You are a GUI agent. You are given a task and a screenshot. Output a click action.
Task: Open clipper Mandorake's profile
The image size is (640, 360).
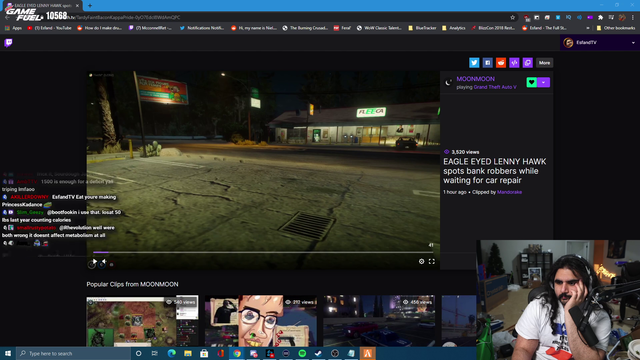click(x=509, y=192)
